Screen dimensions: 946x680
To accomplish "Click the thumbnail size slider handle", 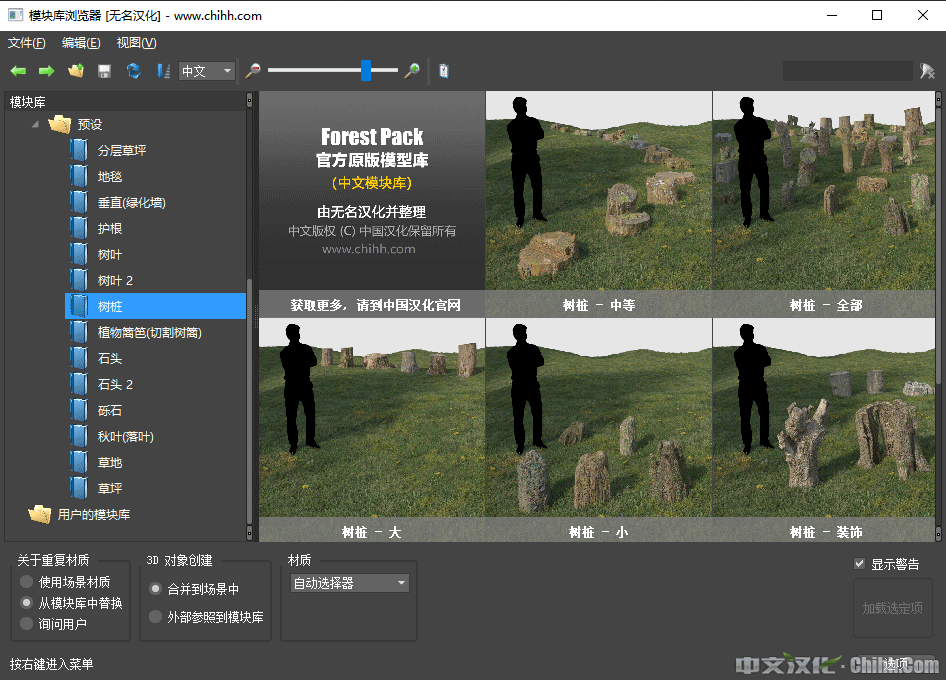I will pyautogui.click(x=366, y=70).
